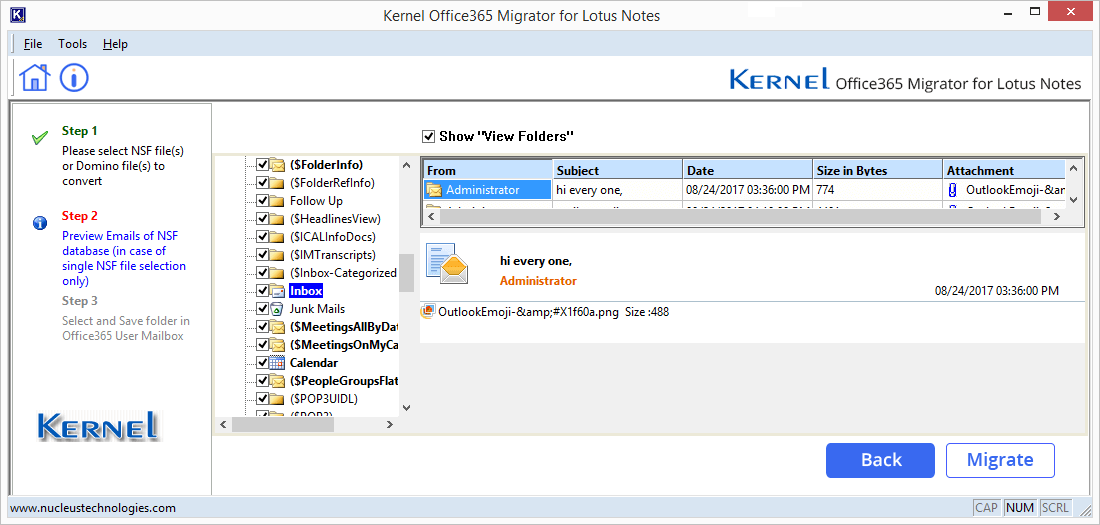Click the ($IMTranscripts) folder icon
Viewport: 1100px width, 525px height.
278,255
